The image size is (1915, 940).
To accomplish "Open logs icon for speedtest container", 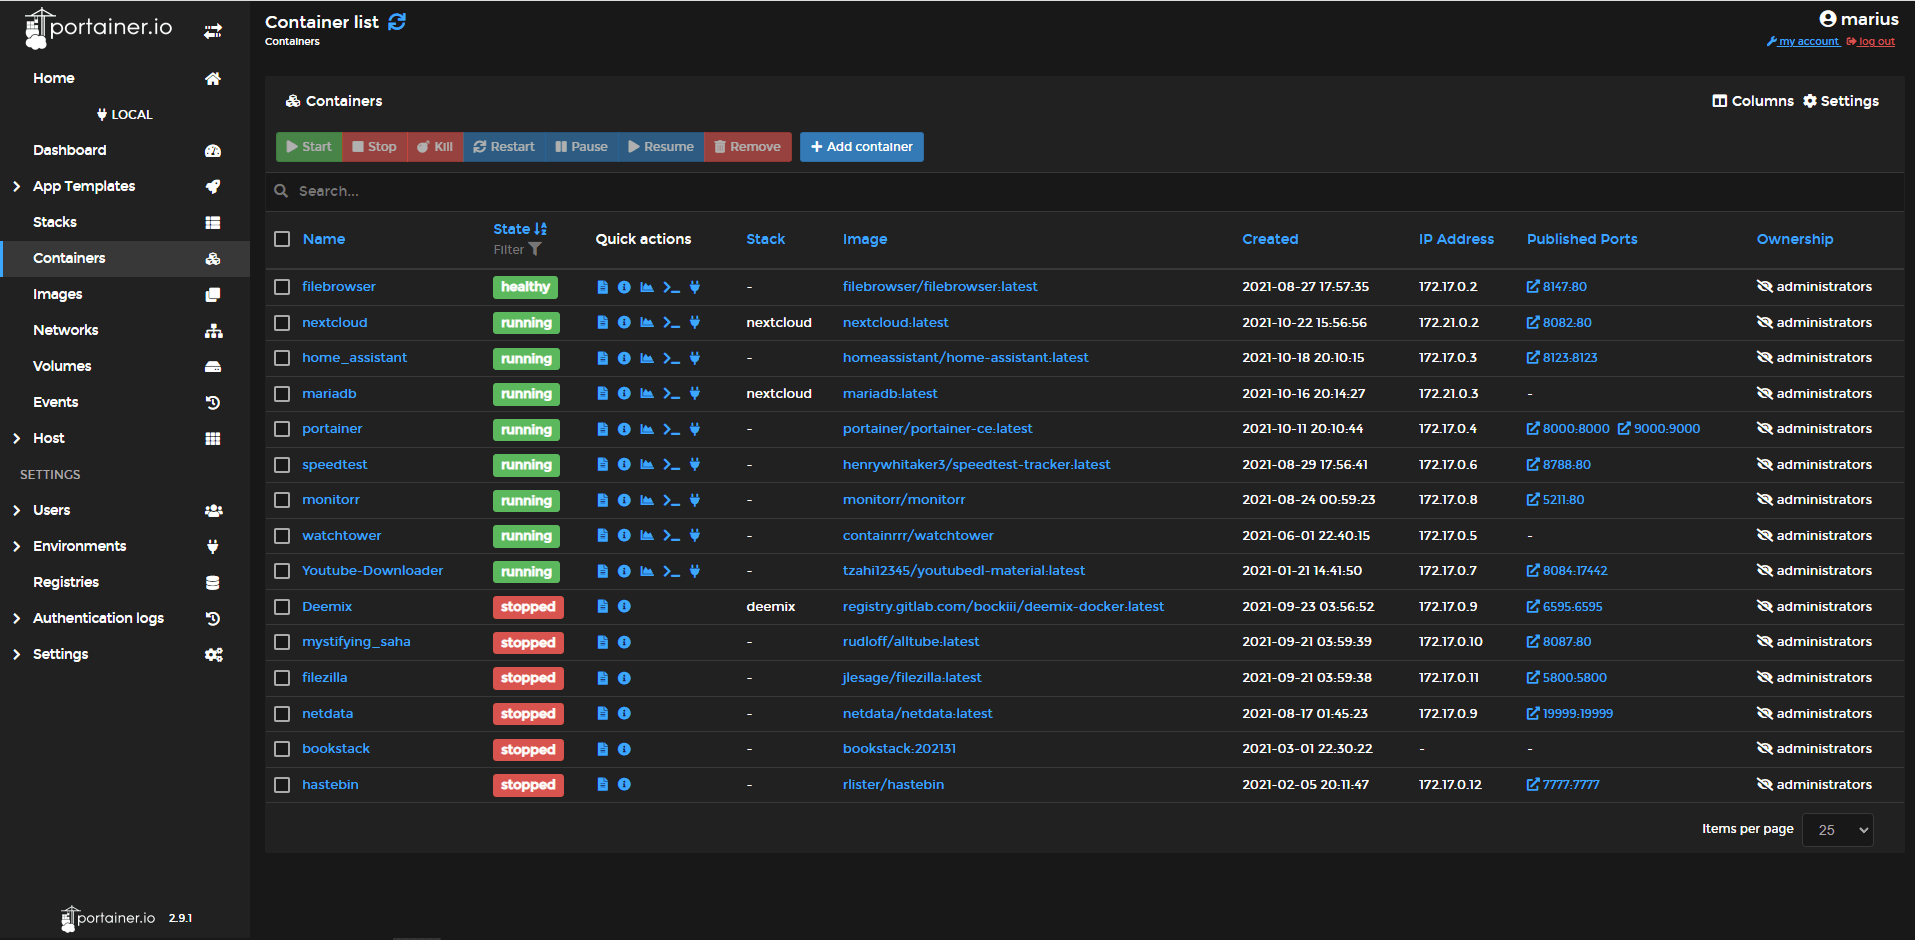I will (602, 465).
